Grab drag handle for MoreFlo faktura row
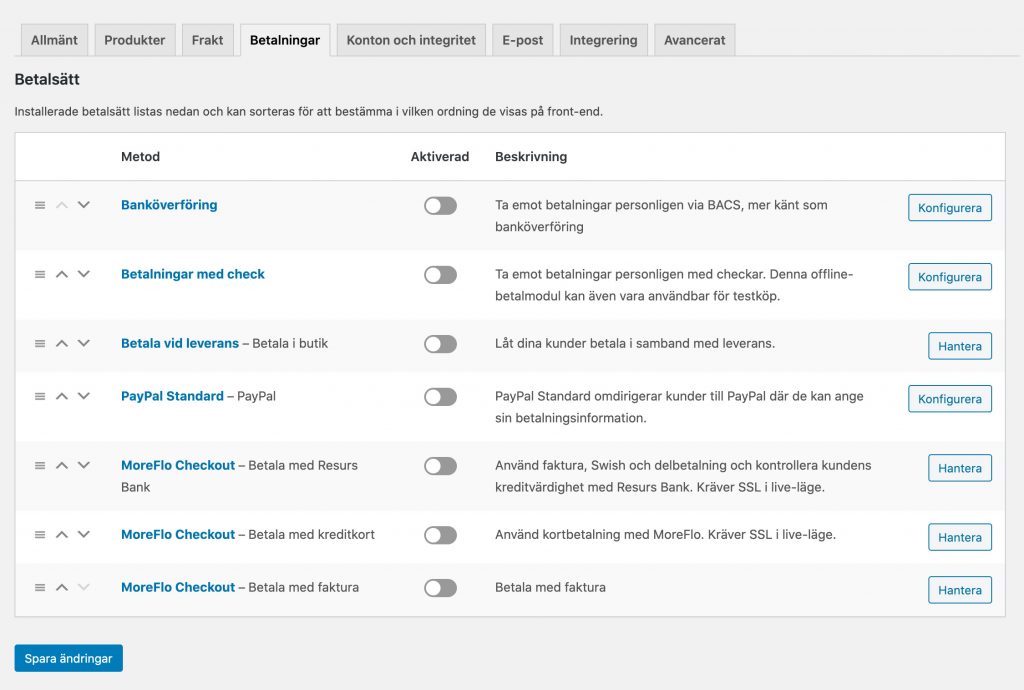This screenshot has width=1024, height=690. tap(40, 588)
